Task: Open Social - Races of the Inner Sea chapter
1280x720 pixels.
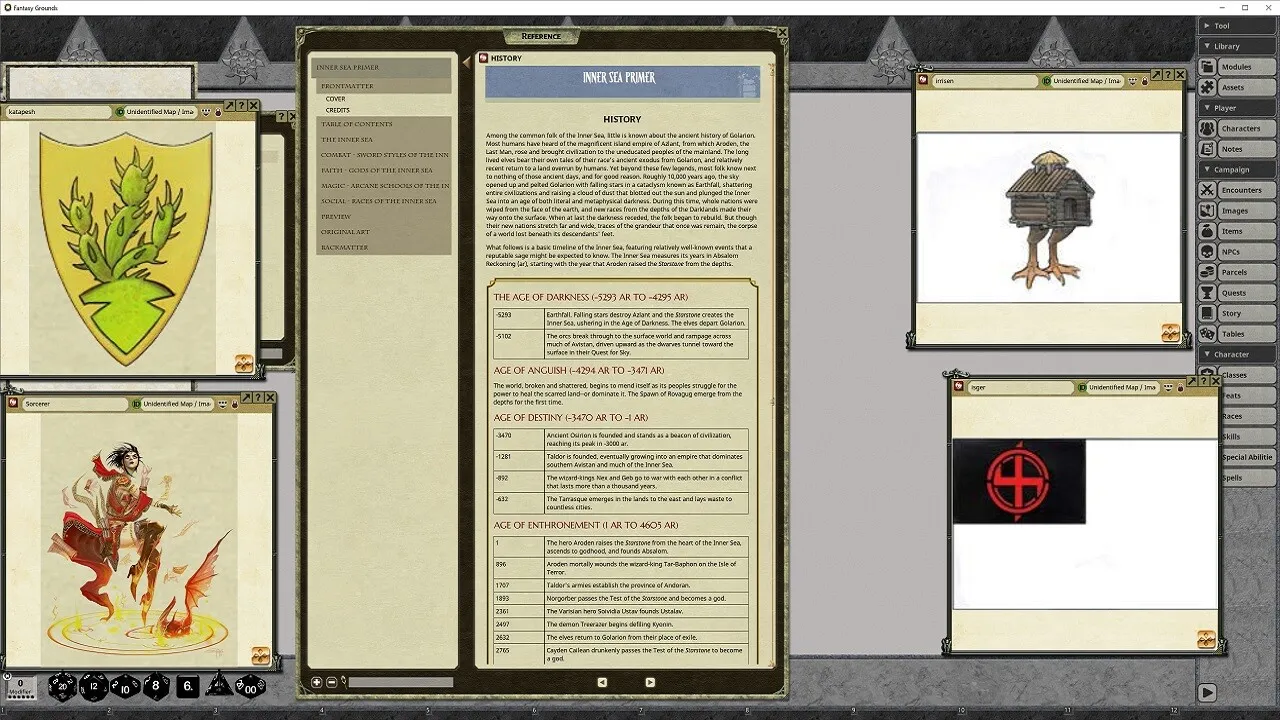Action: point(384,201)
